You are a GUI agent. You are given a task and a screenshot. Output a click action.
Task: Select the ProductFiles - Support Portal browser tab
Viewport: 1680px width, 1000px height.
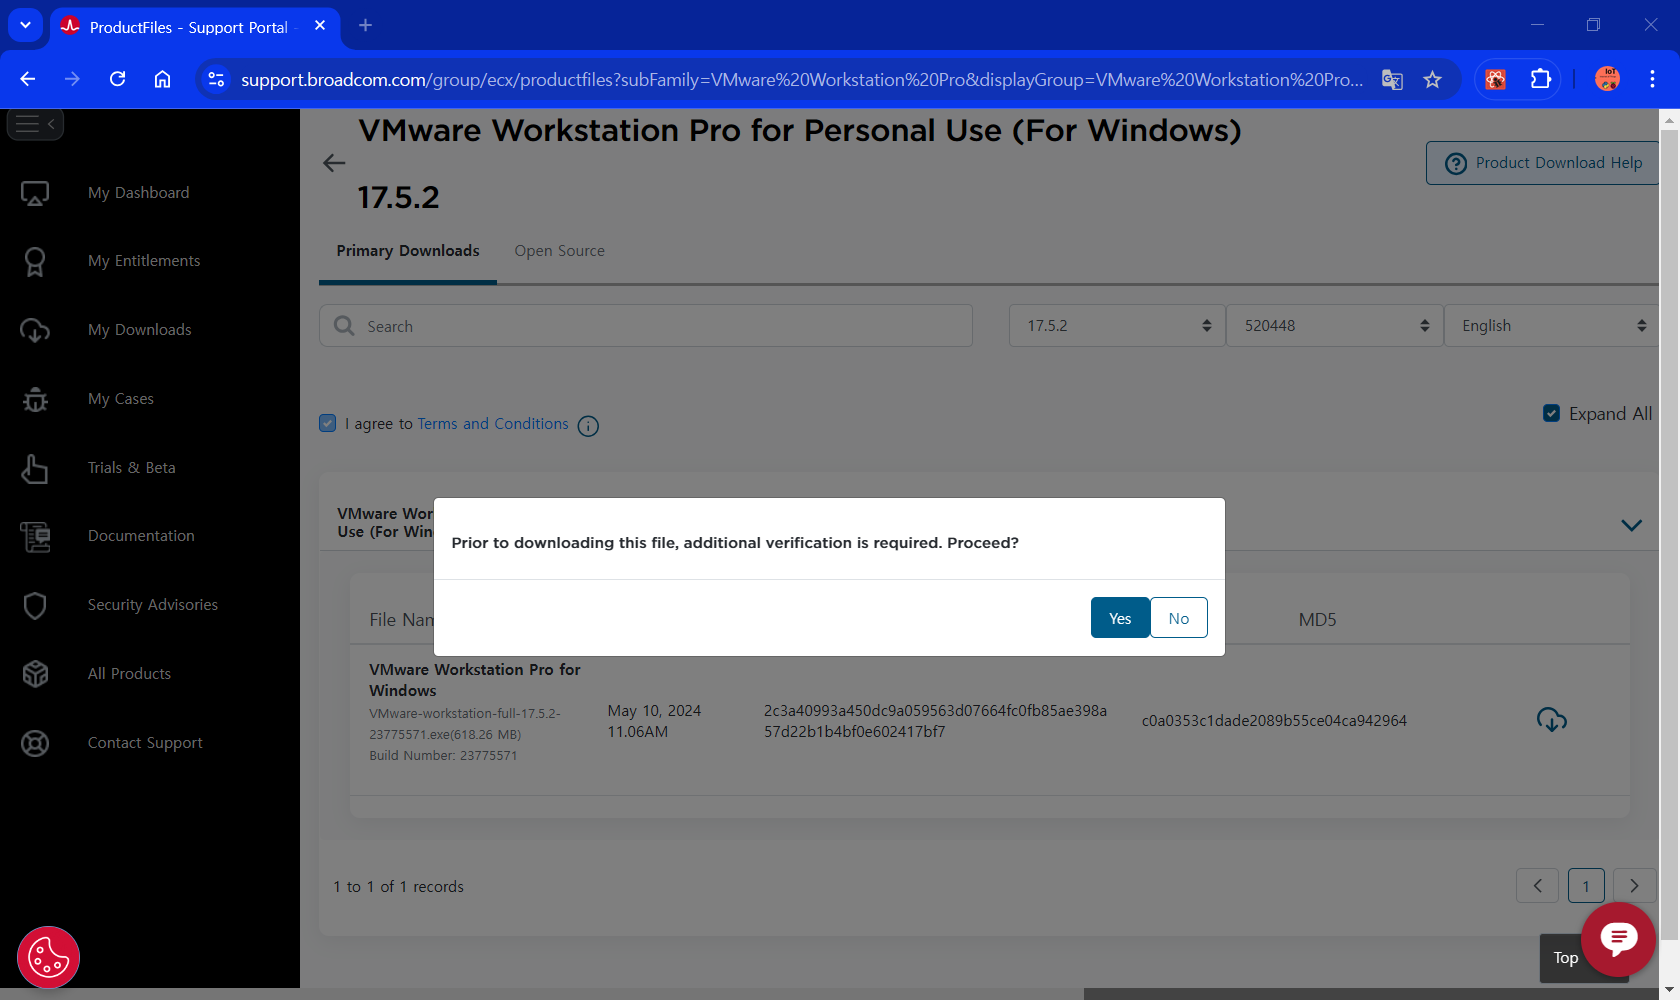click(195, 27)
